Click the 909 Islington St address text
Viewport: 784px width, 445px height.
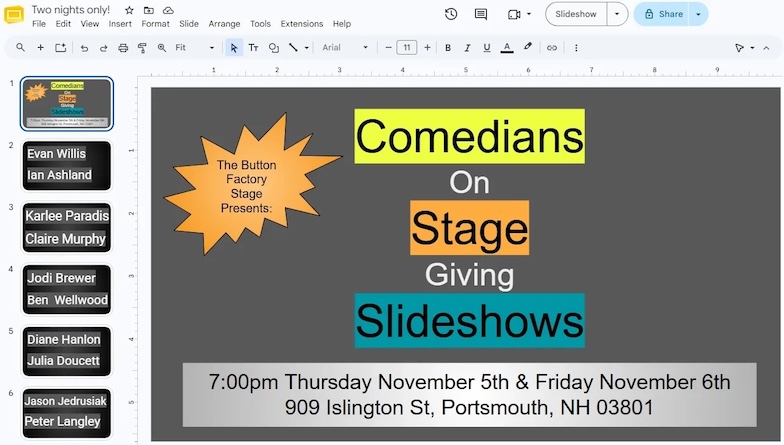coord(469,408)
